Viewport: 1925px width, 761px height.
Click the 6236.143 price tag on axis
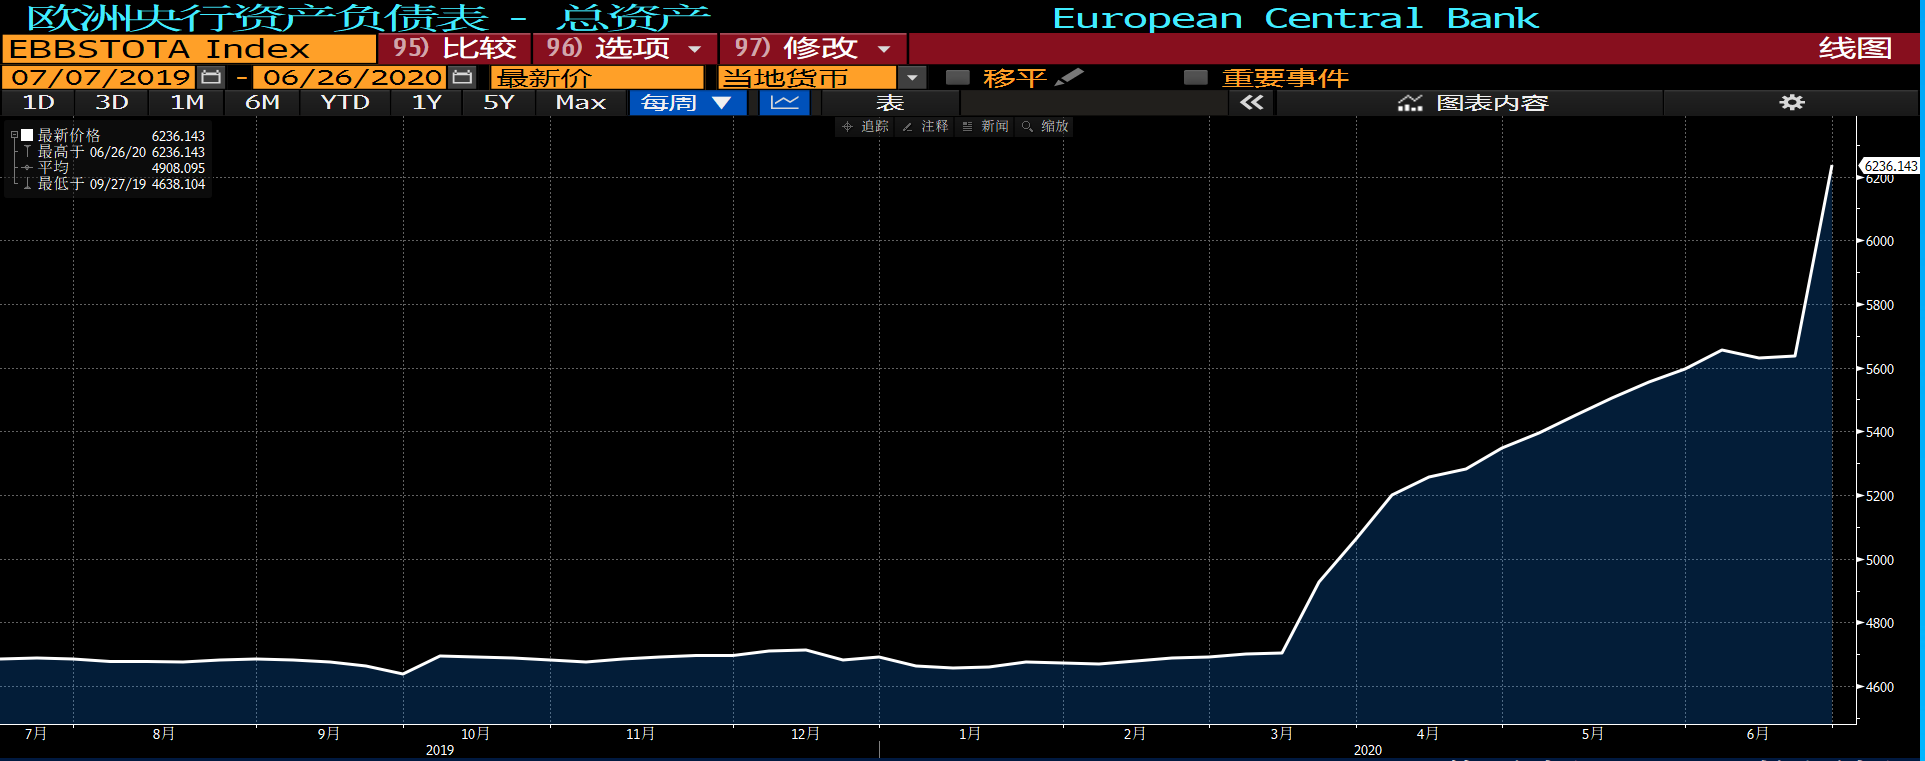point(1890,166)
